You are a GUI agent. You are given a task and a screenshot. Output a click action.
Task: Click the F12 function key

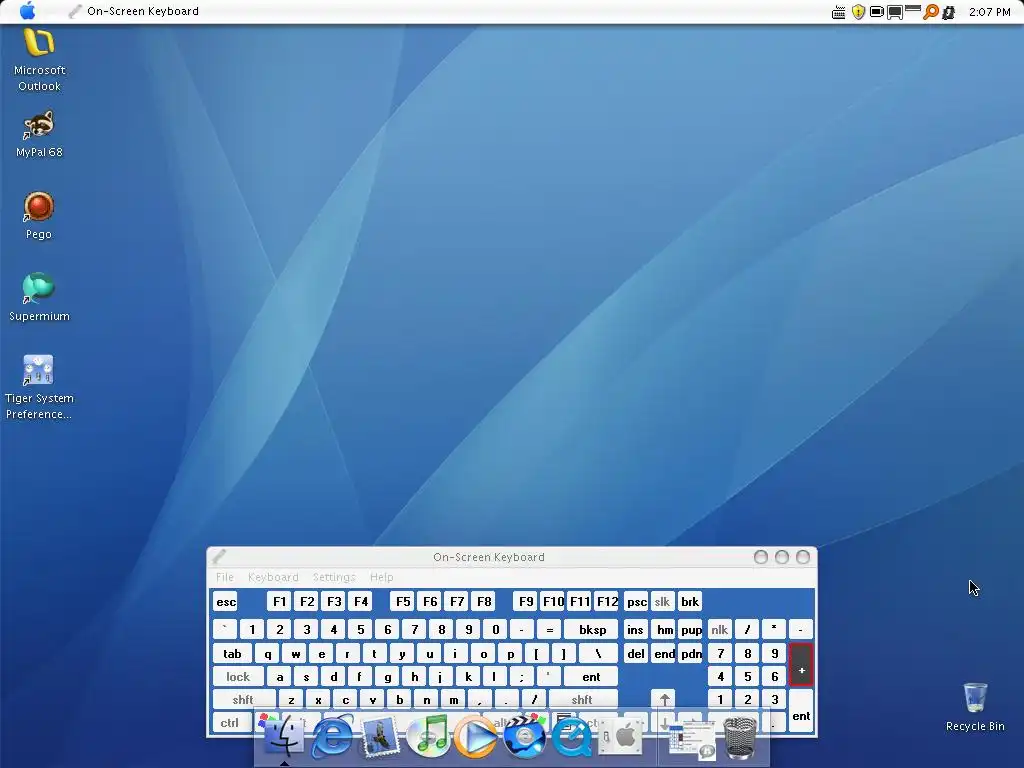607,601
